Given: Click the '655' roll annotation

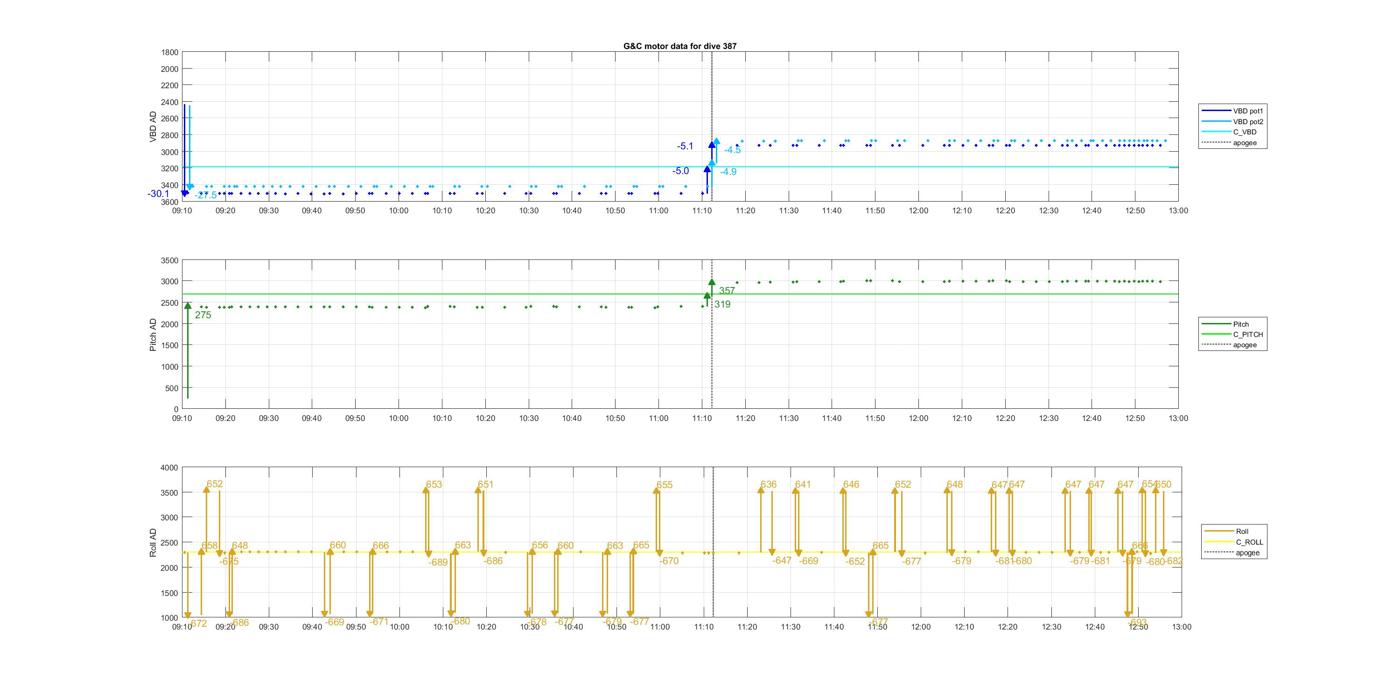Looking at the screenshot, I should 665,485.
